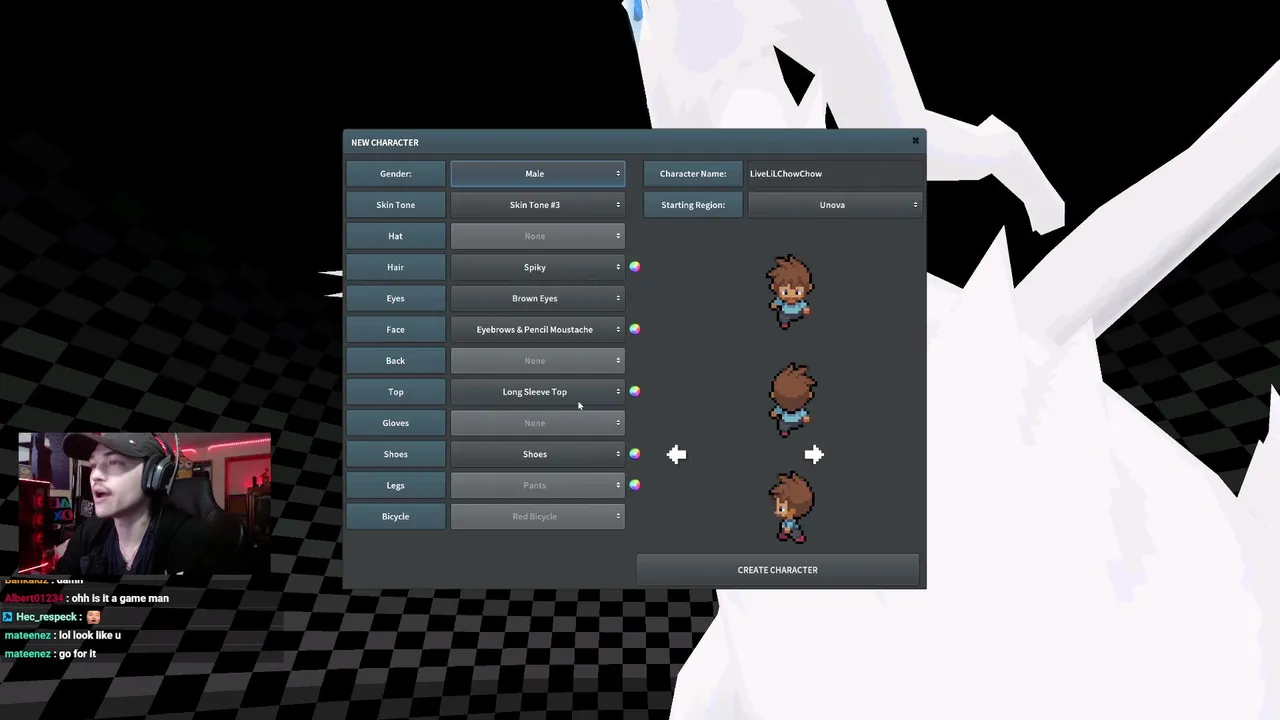Open the Hair color picker wheel
The height and width of the screenshot is (720, 1280).
tap(634, 267)
